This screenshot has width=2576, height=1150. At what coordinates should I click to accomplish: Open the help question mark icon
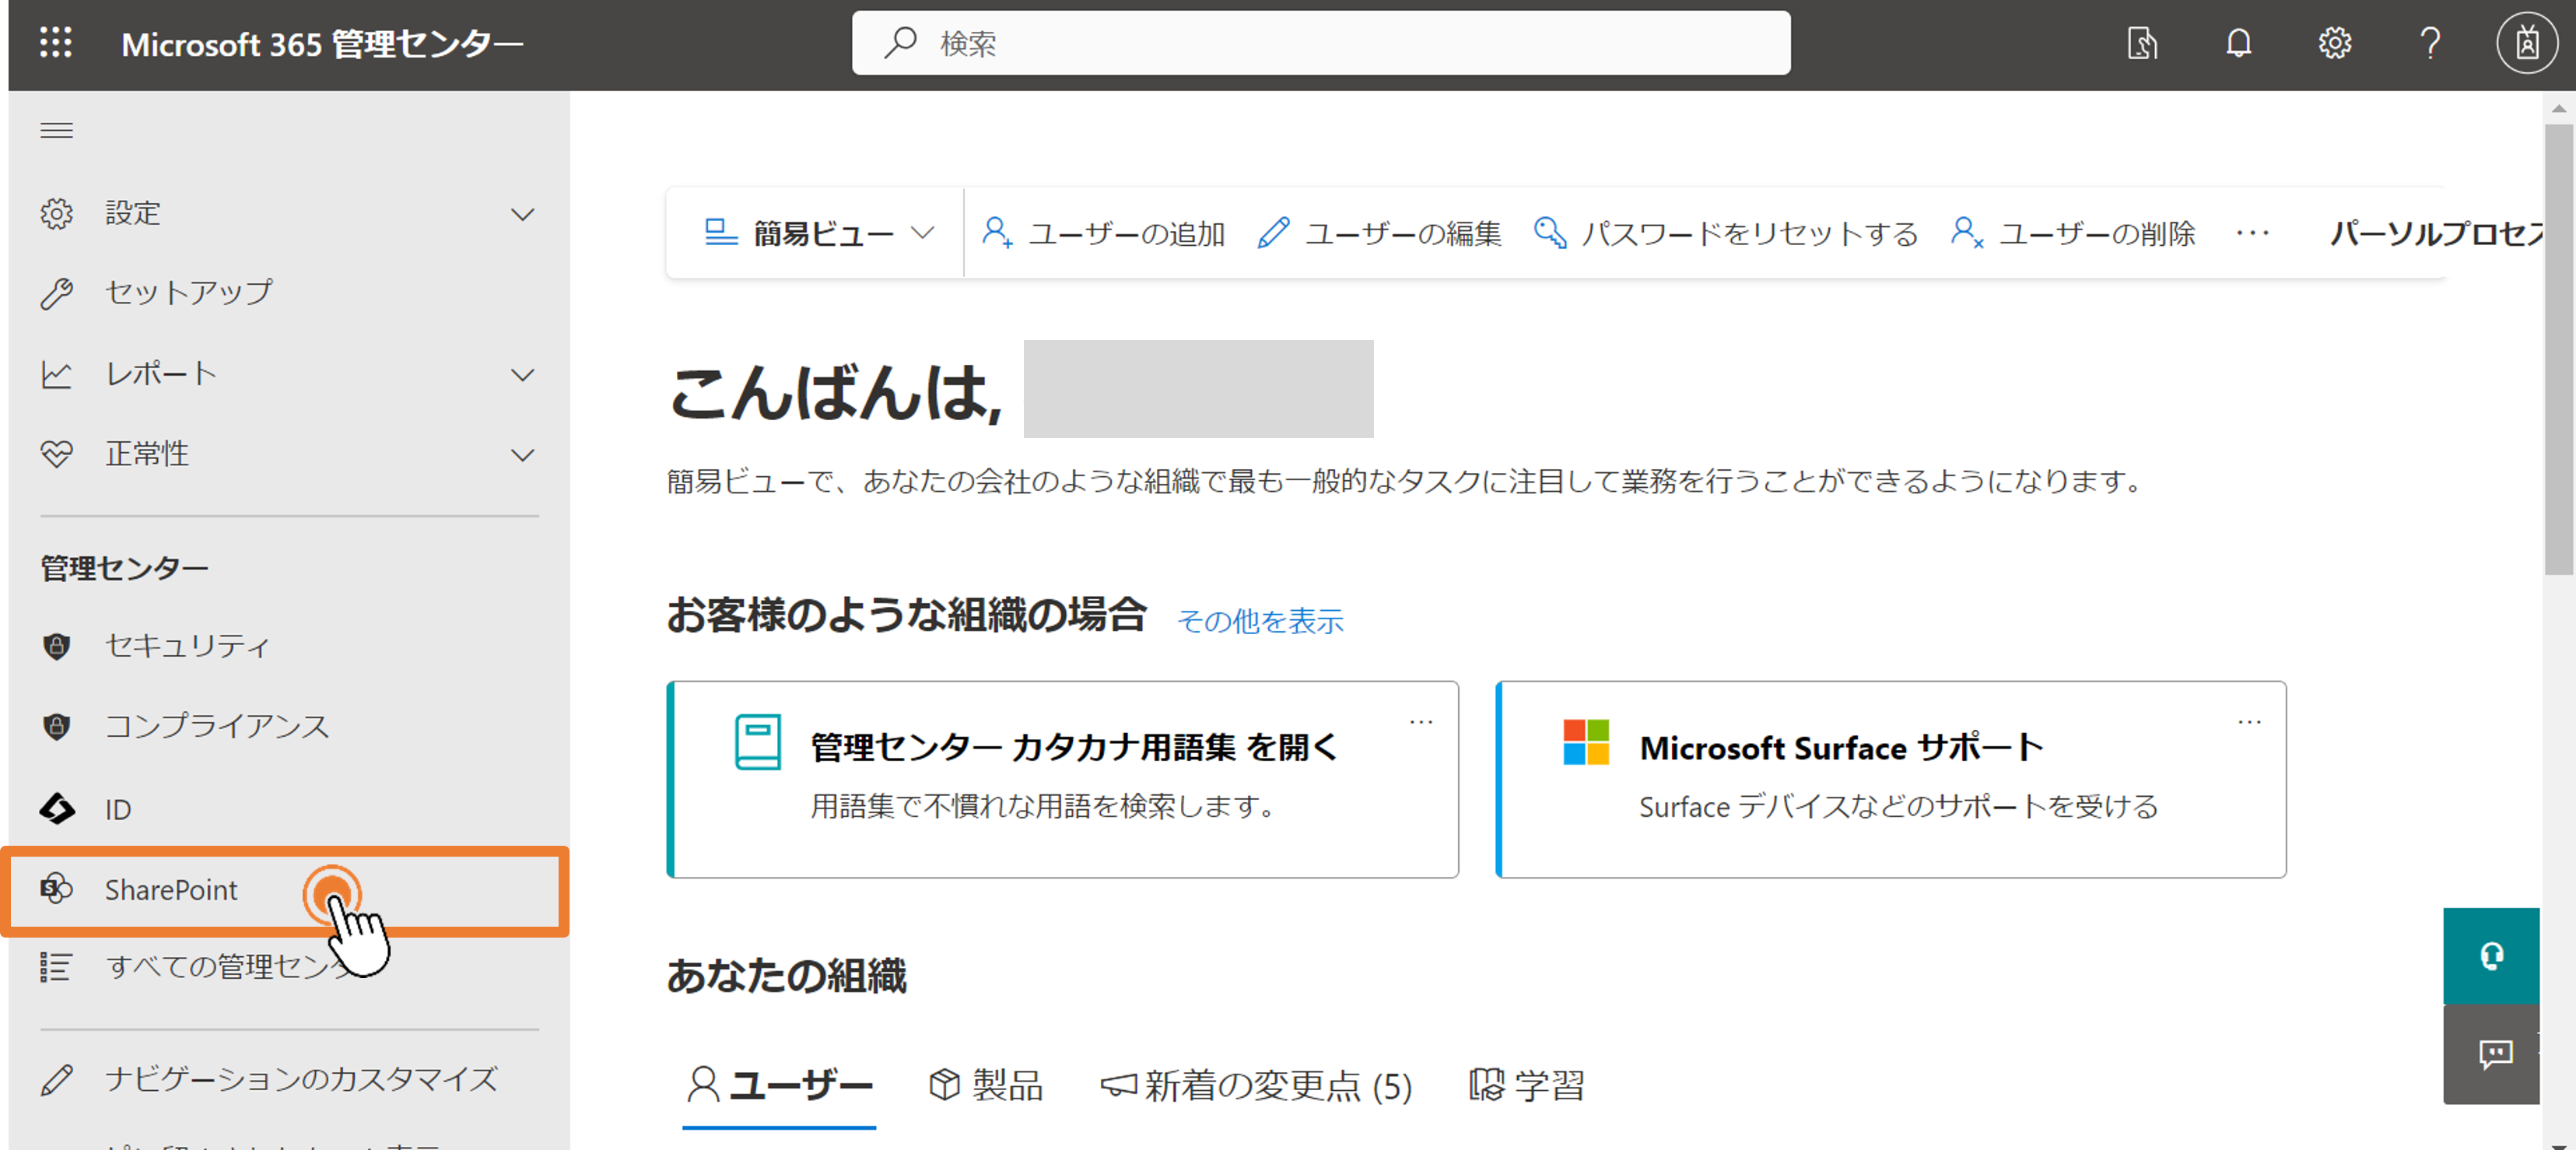2430,43
